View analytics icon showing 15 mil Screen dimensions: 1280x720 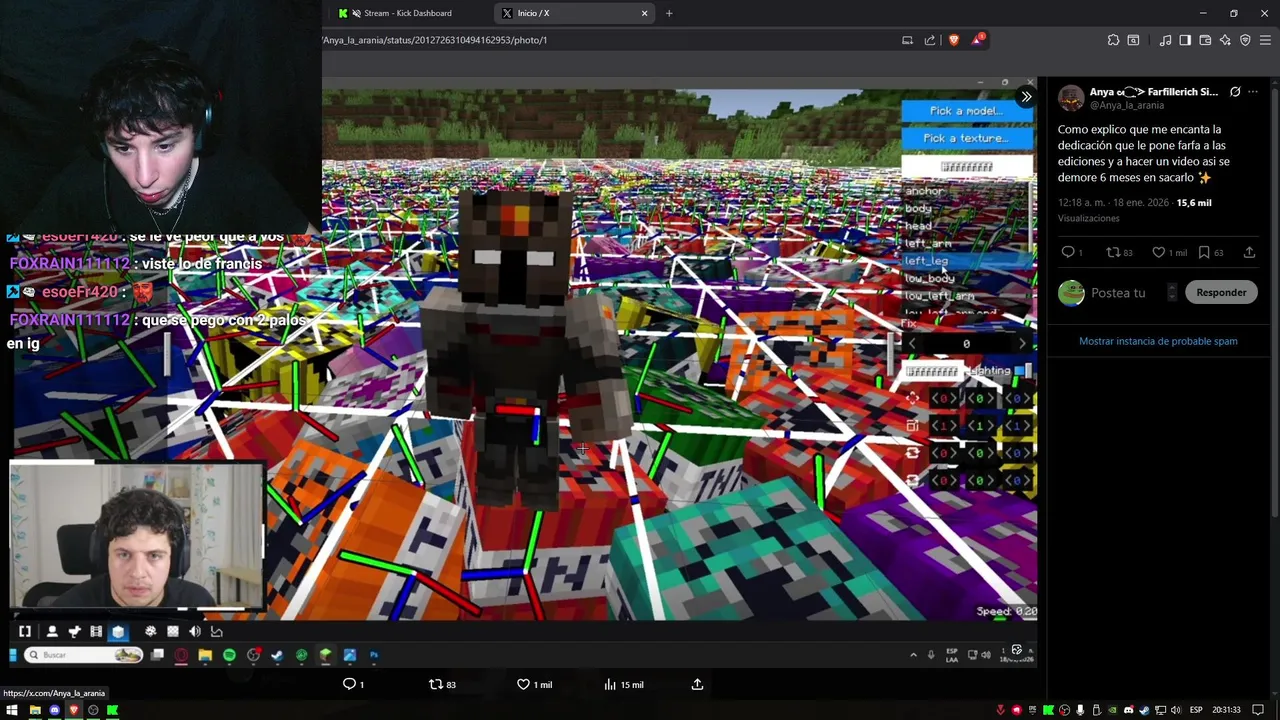[610, 684]
